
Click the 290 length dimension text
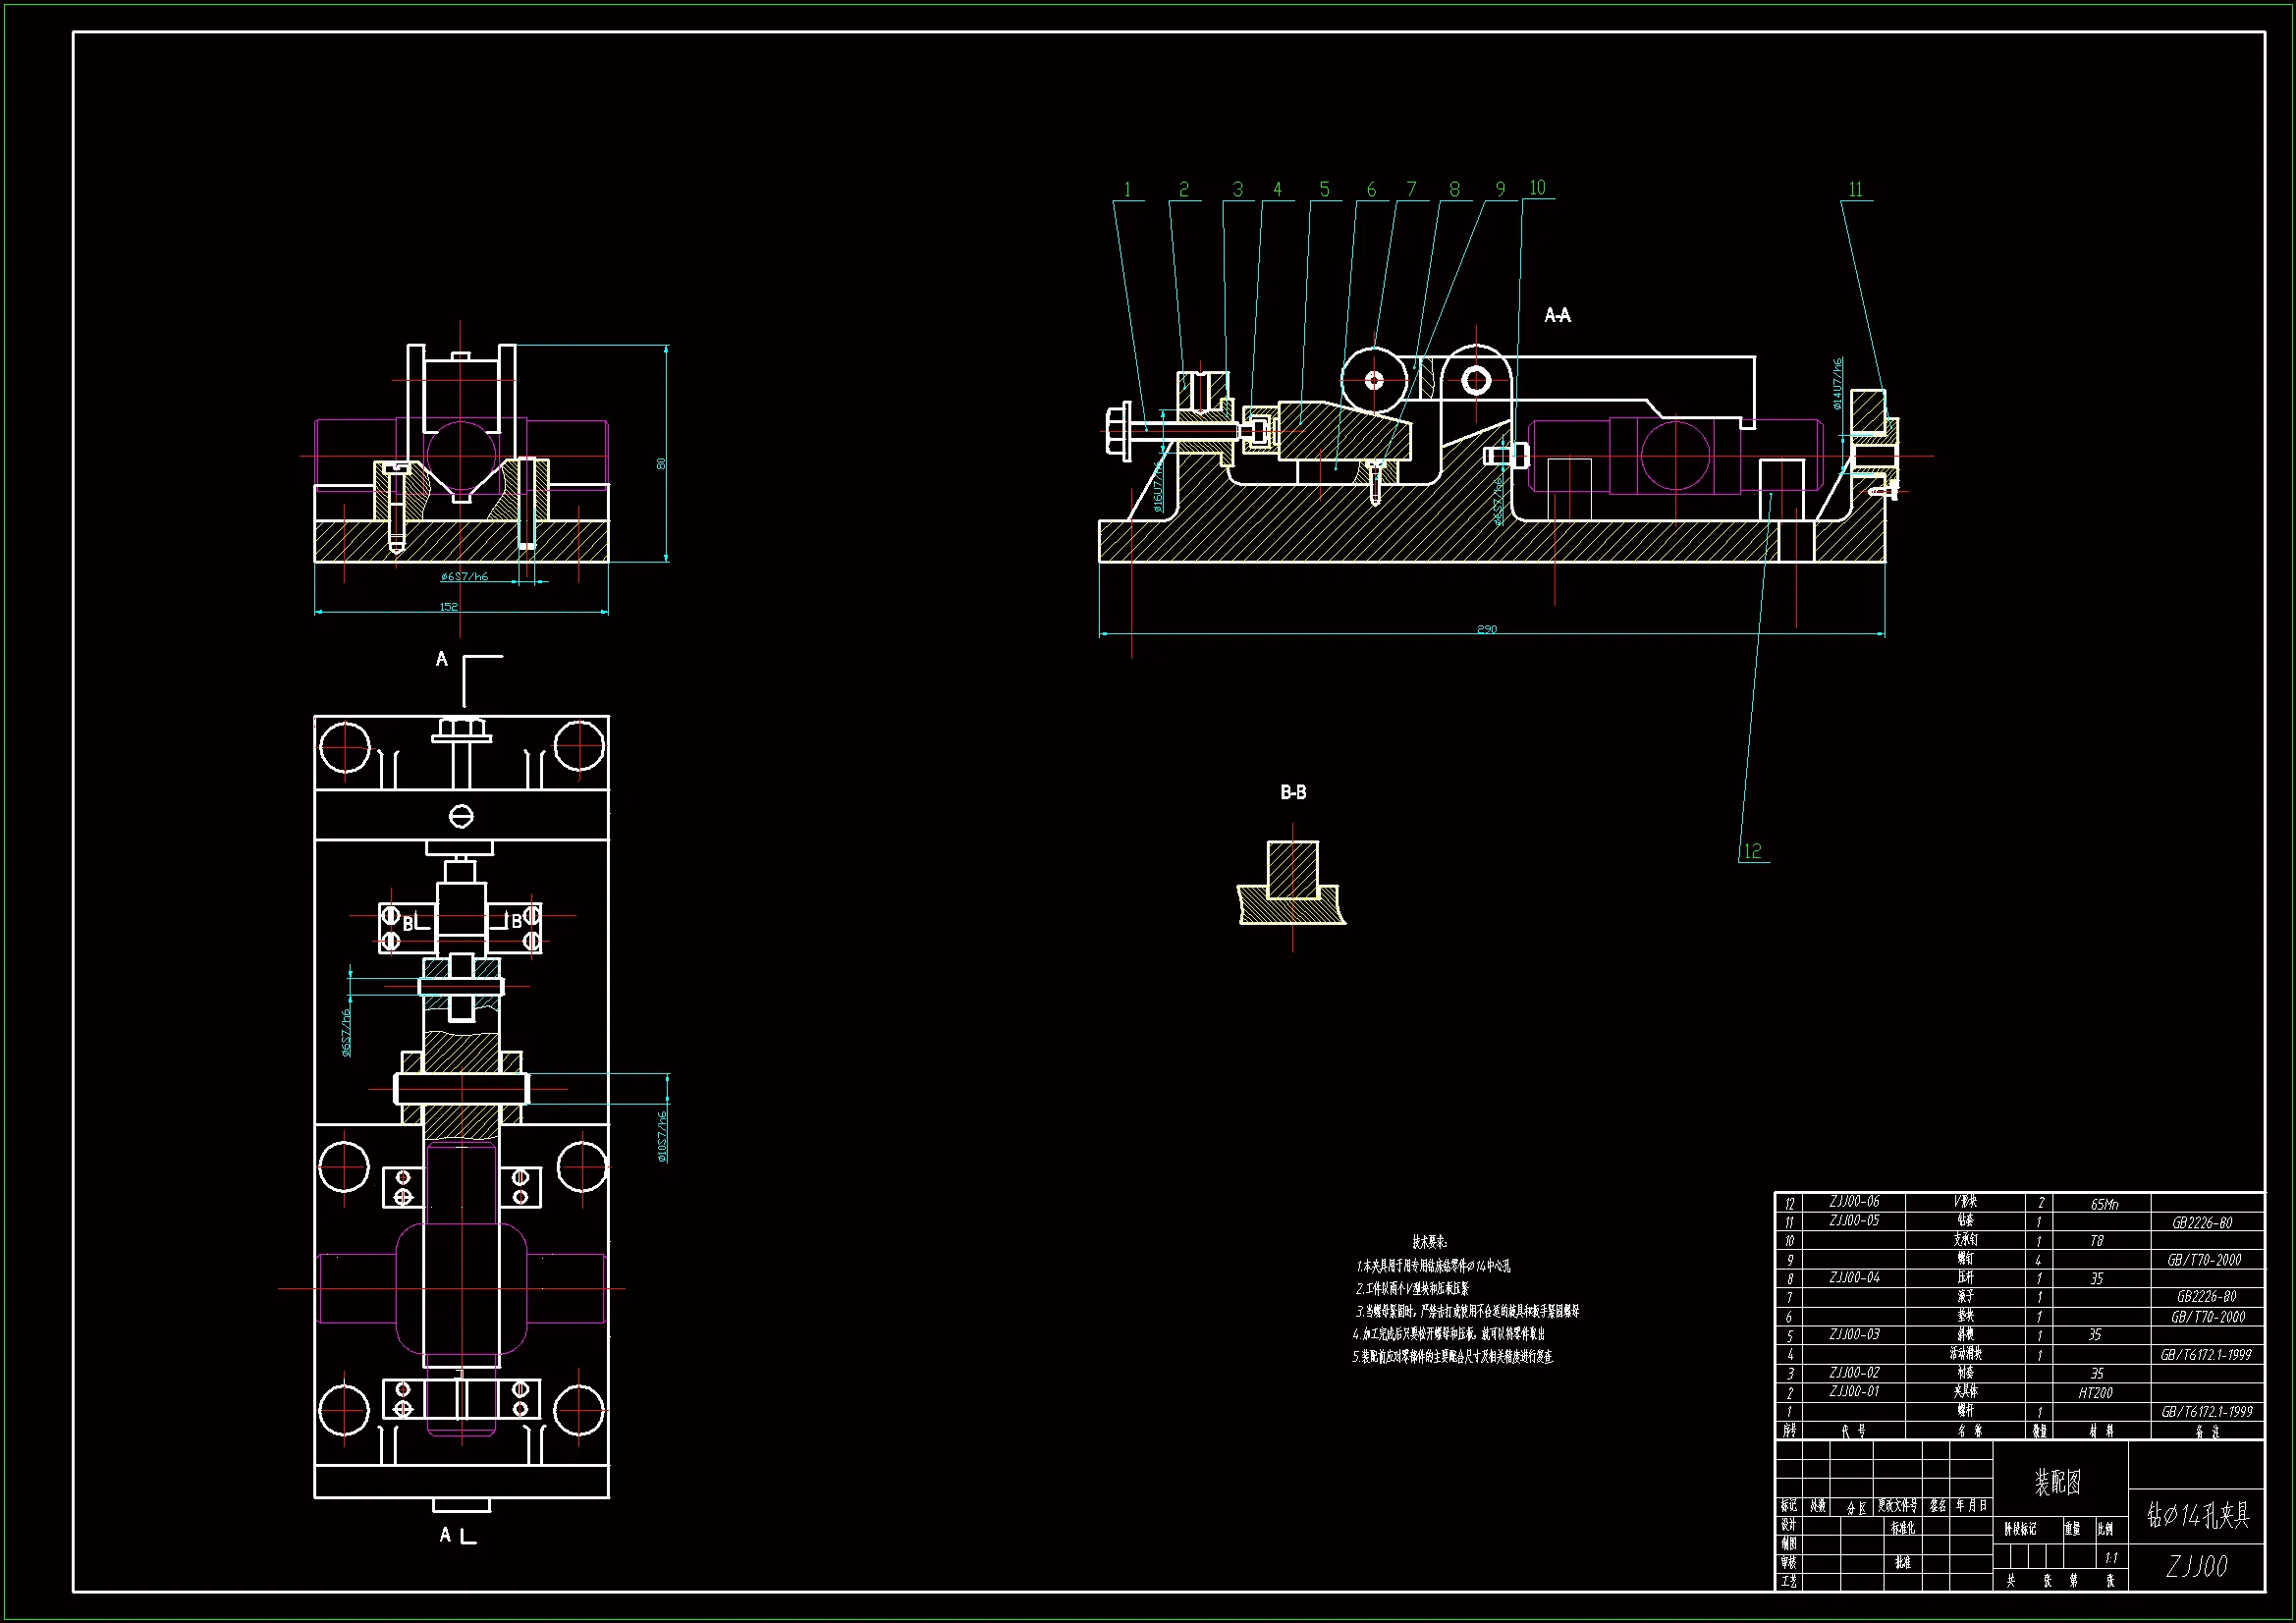click(x=1487, y=629)
